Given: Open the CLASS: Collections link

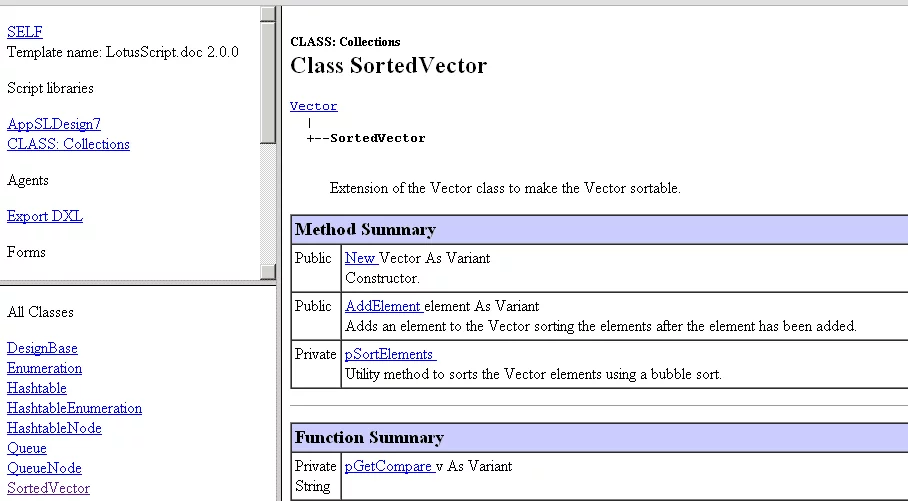Looking at the screenshot, I should click(68, 144).
